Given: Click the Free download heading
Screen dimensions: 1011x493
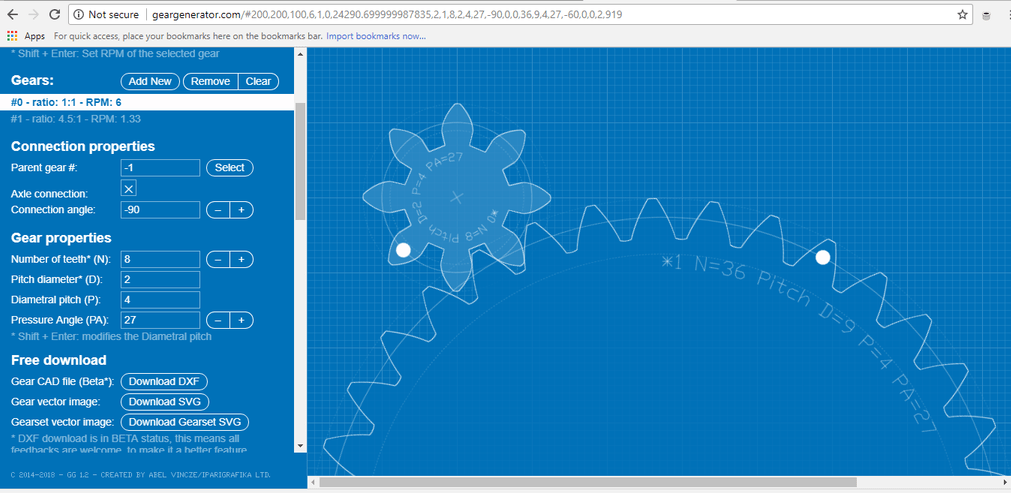Looking at the screenshot, I should (x=59, y=360).
